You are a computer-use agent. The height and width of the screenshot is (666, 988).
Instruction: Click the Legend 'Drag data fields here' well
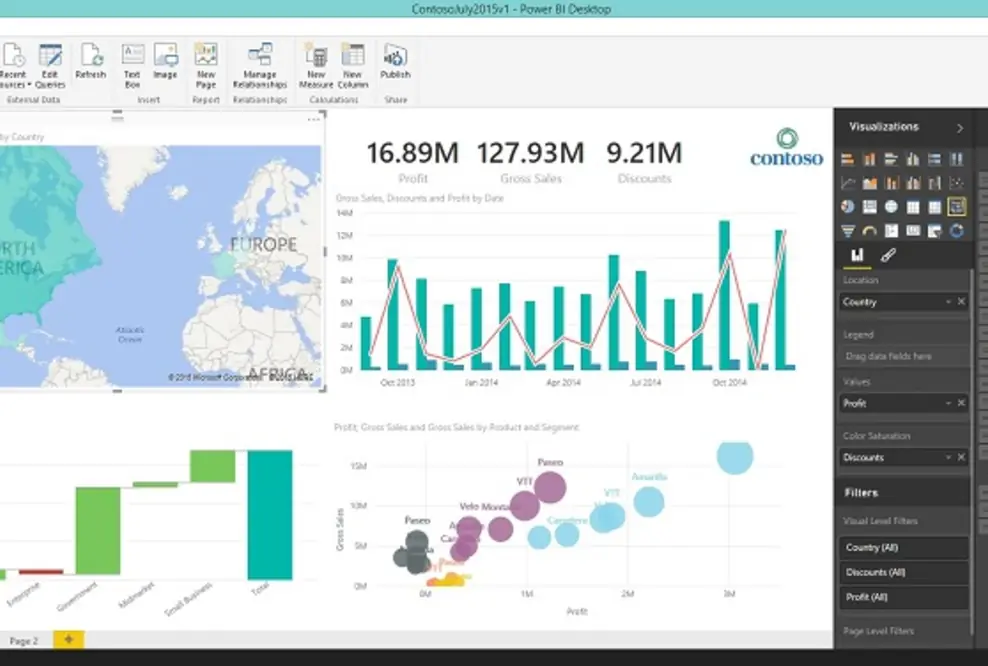[904, 356]
